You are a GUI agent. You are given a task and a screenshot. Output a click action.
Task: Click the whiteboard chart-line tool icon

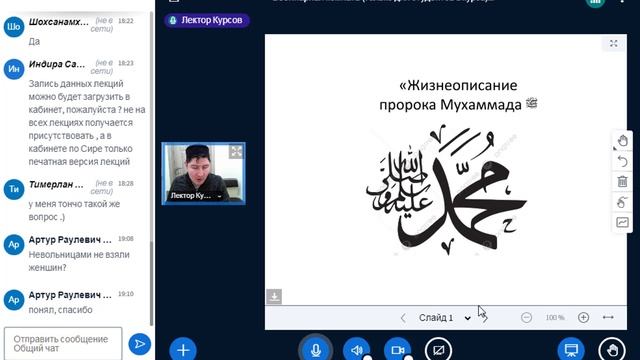click(622, 222)
